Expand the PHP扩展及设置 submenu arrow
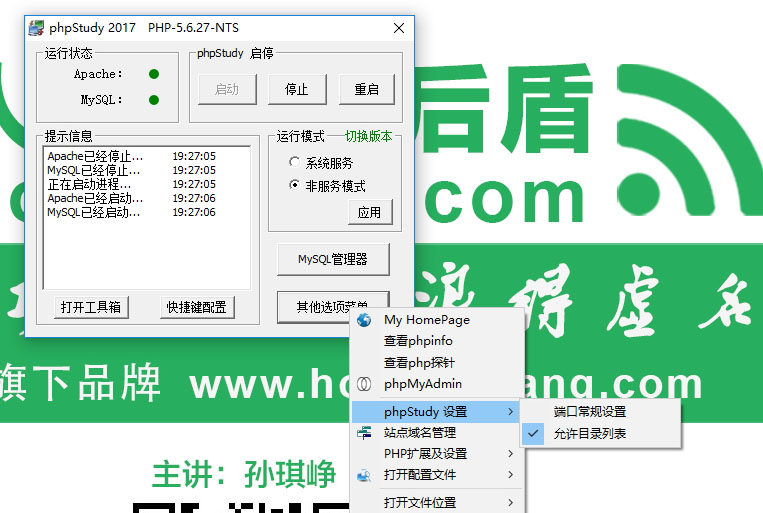763x513 pixels. [x=510, y=454]
